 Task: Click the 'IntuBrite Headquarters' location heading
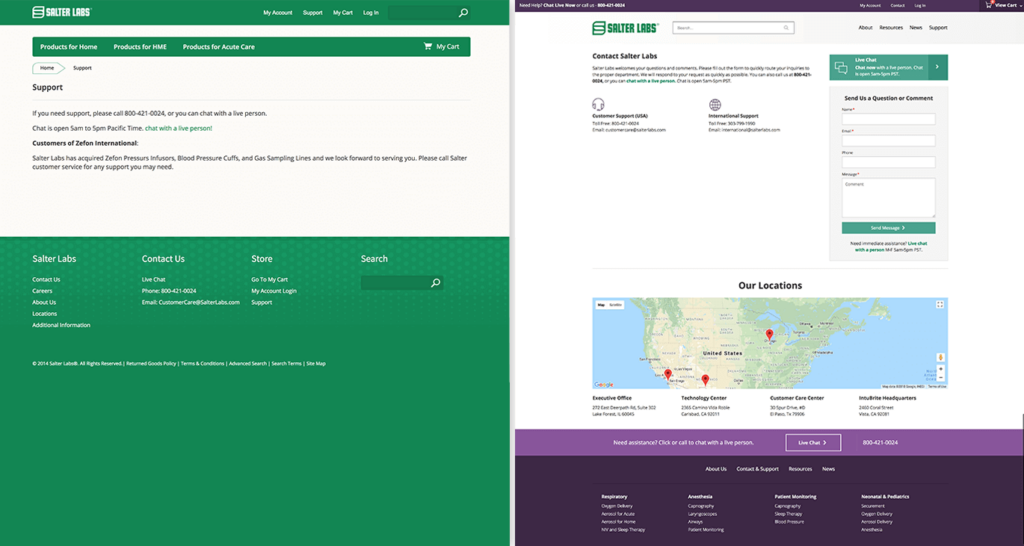888,398
